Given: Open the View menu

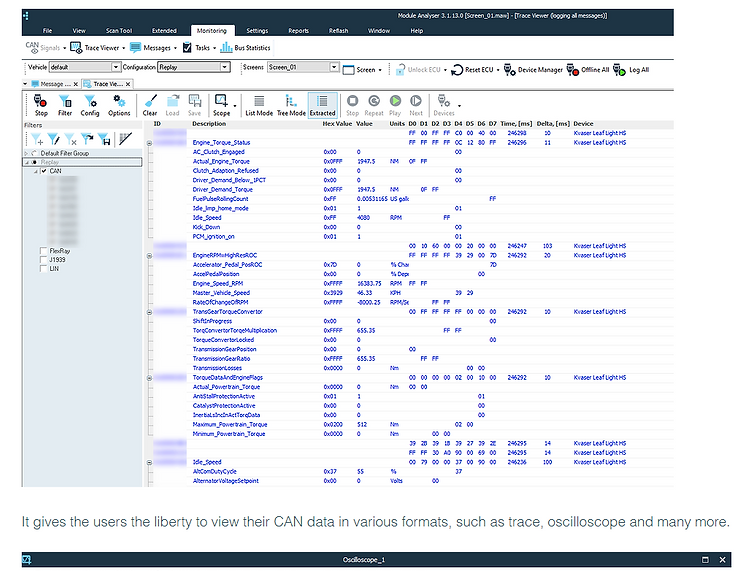Looking at the screenshot, I should (79, 31).
